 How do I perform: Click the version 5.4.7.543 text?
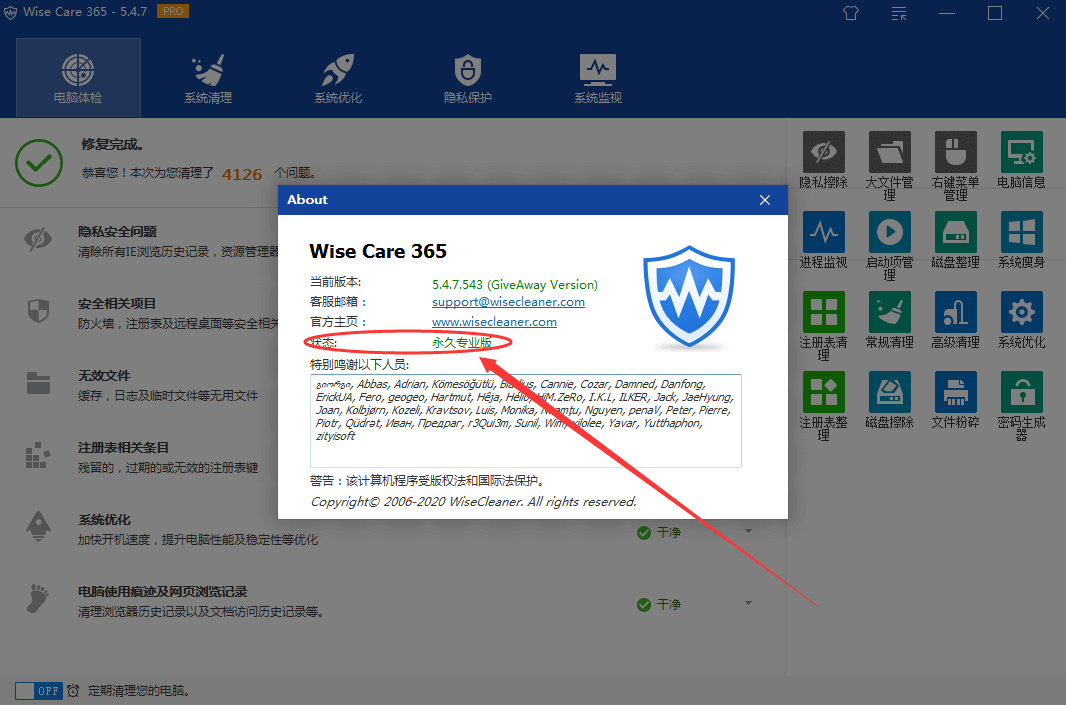(515, 285)
